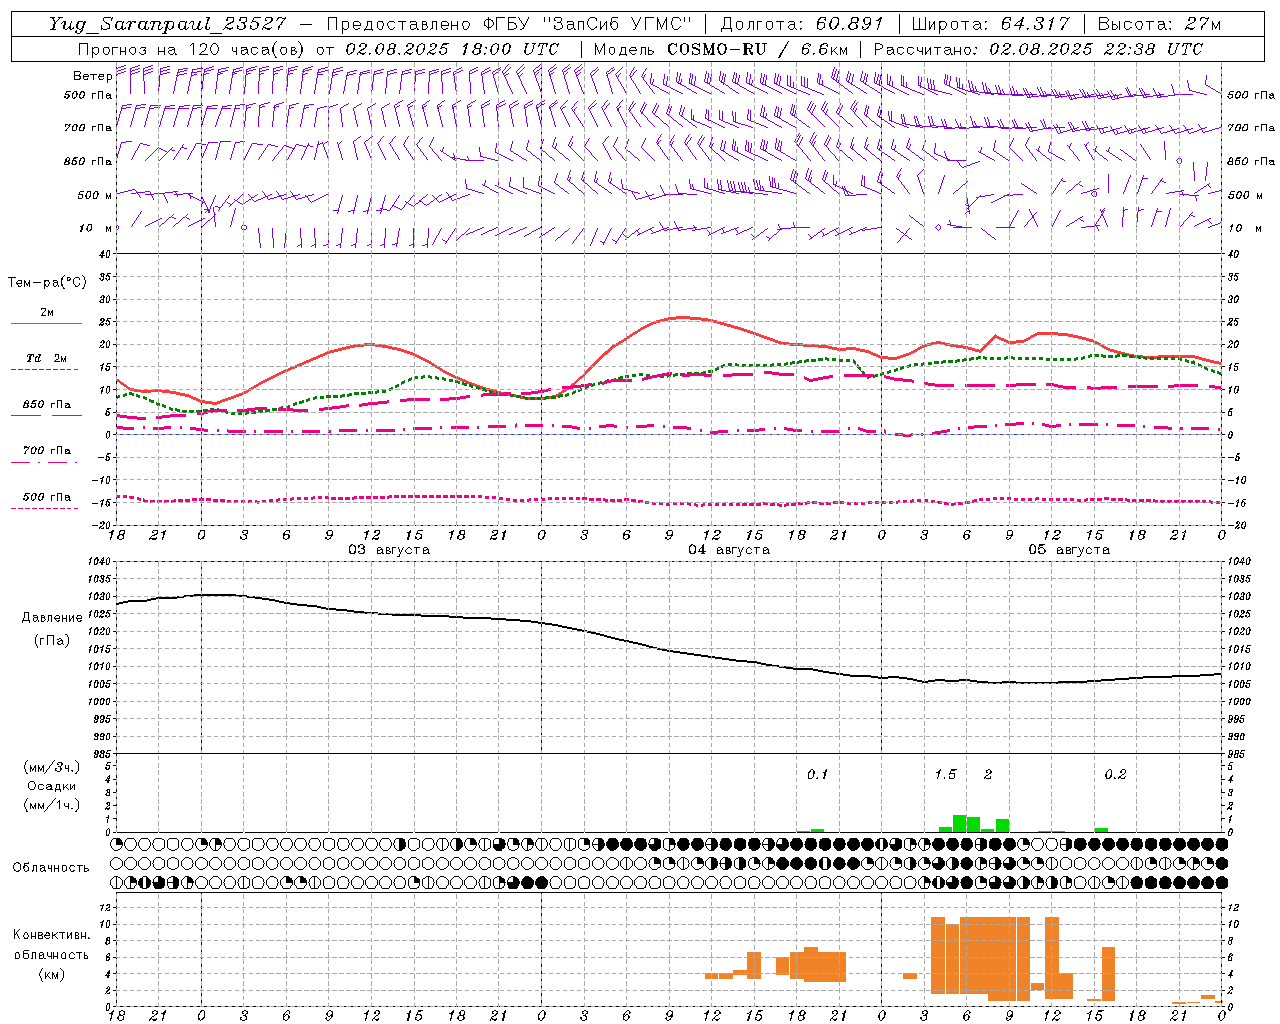Click the "04 августа" date label
The image size is (1280, 1024).
pyautogui.click(x=729, y=550)
